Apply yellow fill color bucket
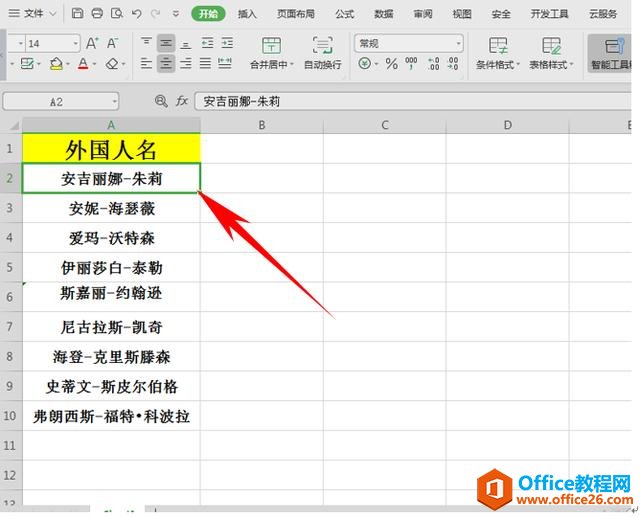 56,64
